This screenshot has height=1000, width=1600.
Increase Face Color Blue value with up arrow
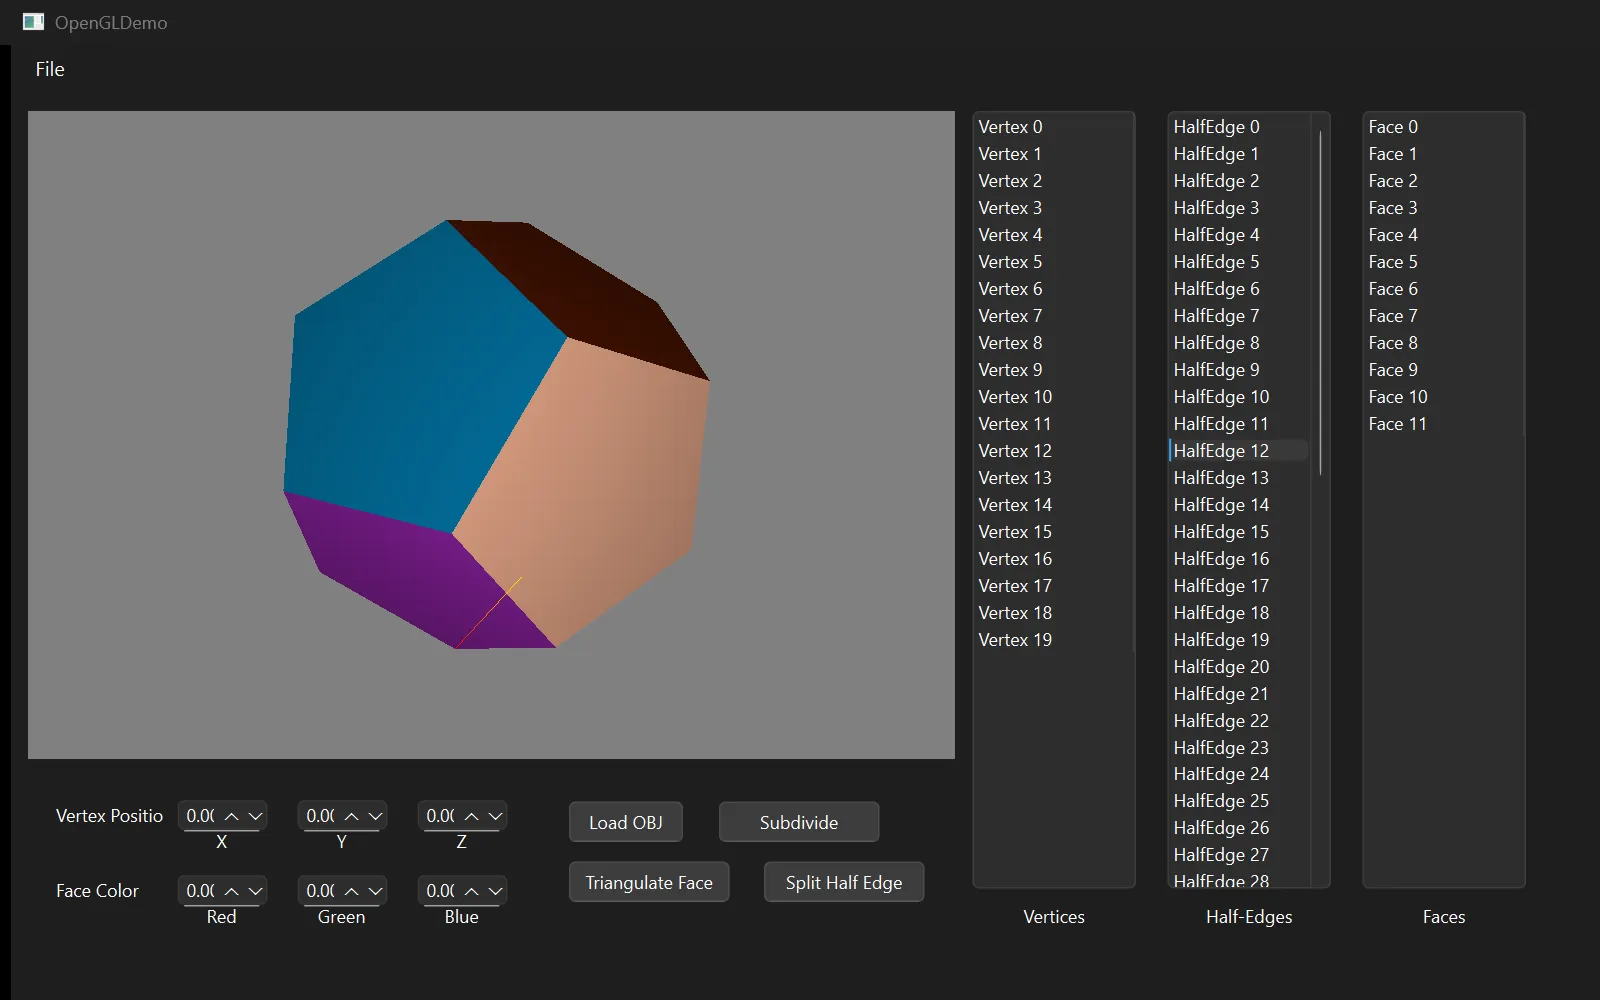click(x=472, y=891)
